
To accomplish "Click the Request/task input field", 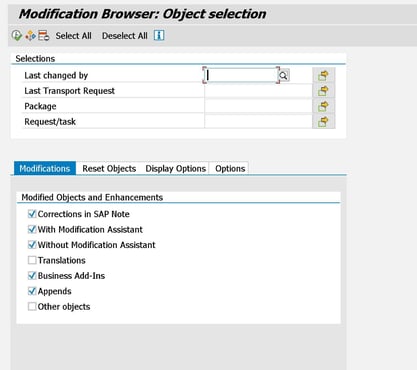I will [258, 122].
